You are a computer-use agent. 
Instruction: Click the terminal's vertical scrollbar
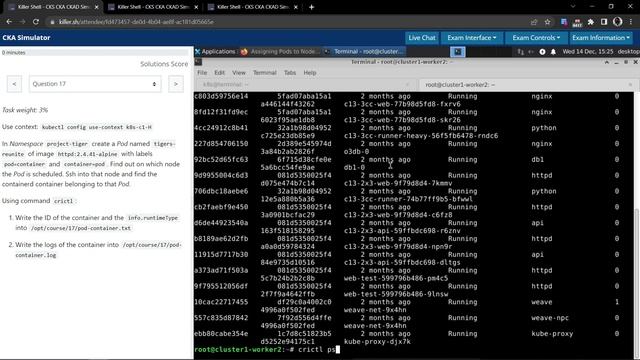(x=637, y=282)
